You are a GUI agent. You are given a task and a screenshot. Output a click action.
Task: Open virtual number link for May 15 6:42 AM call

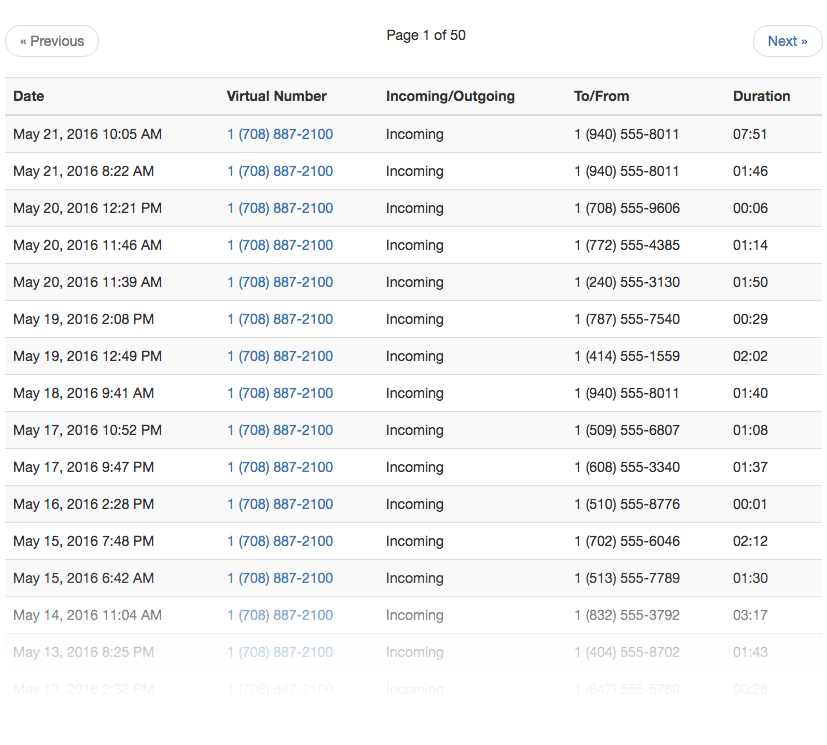tap(280, 578)
